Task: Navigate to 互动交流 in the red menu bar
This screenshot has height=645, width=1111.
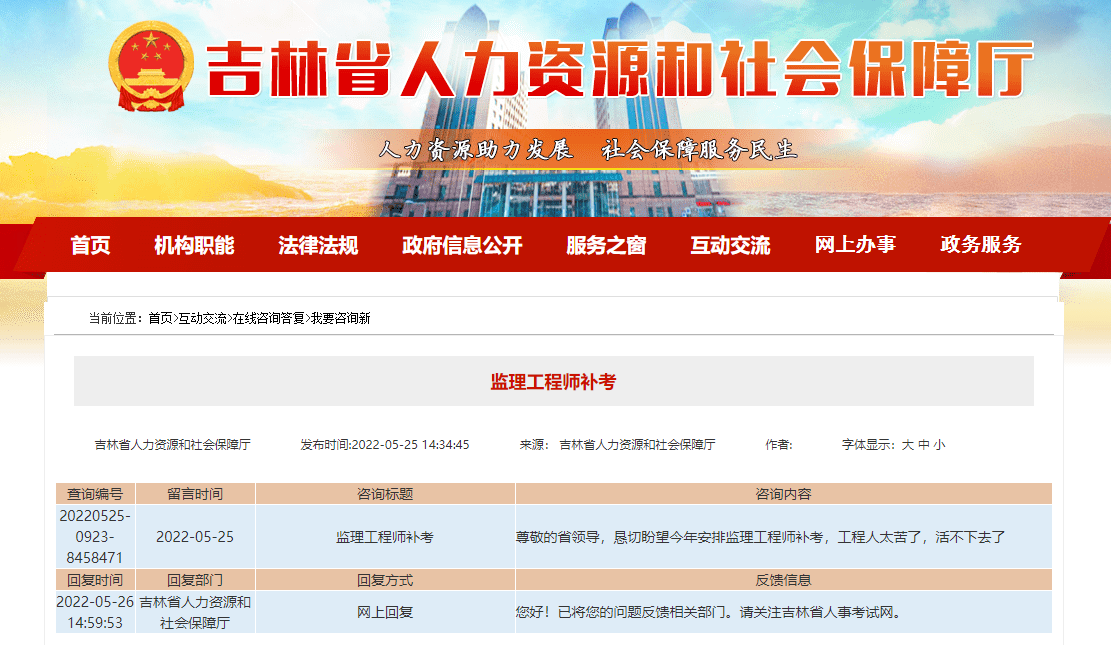Action: click(x=730, y=245)
